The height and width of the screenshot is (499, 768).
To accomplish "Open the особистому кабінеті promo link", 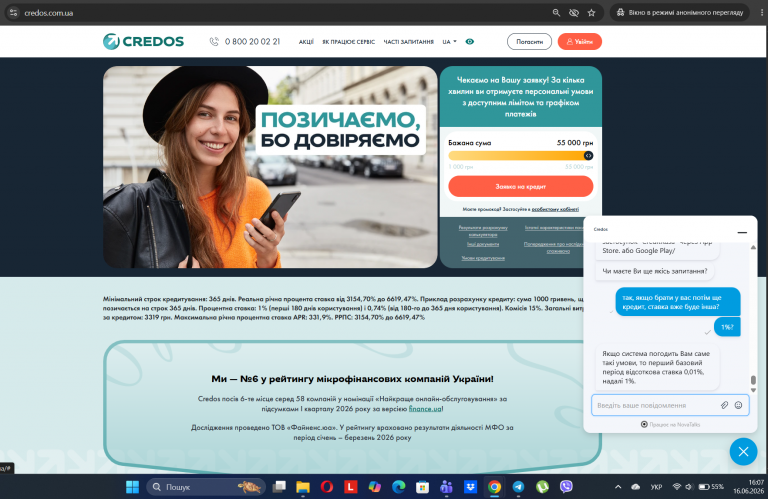I will (x=555, y=209).
